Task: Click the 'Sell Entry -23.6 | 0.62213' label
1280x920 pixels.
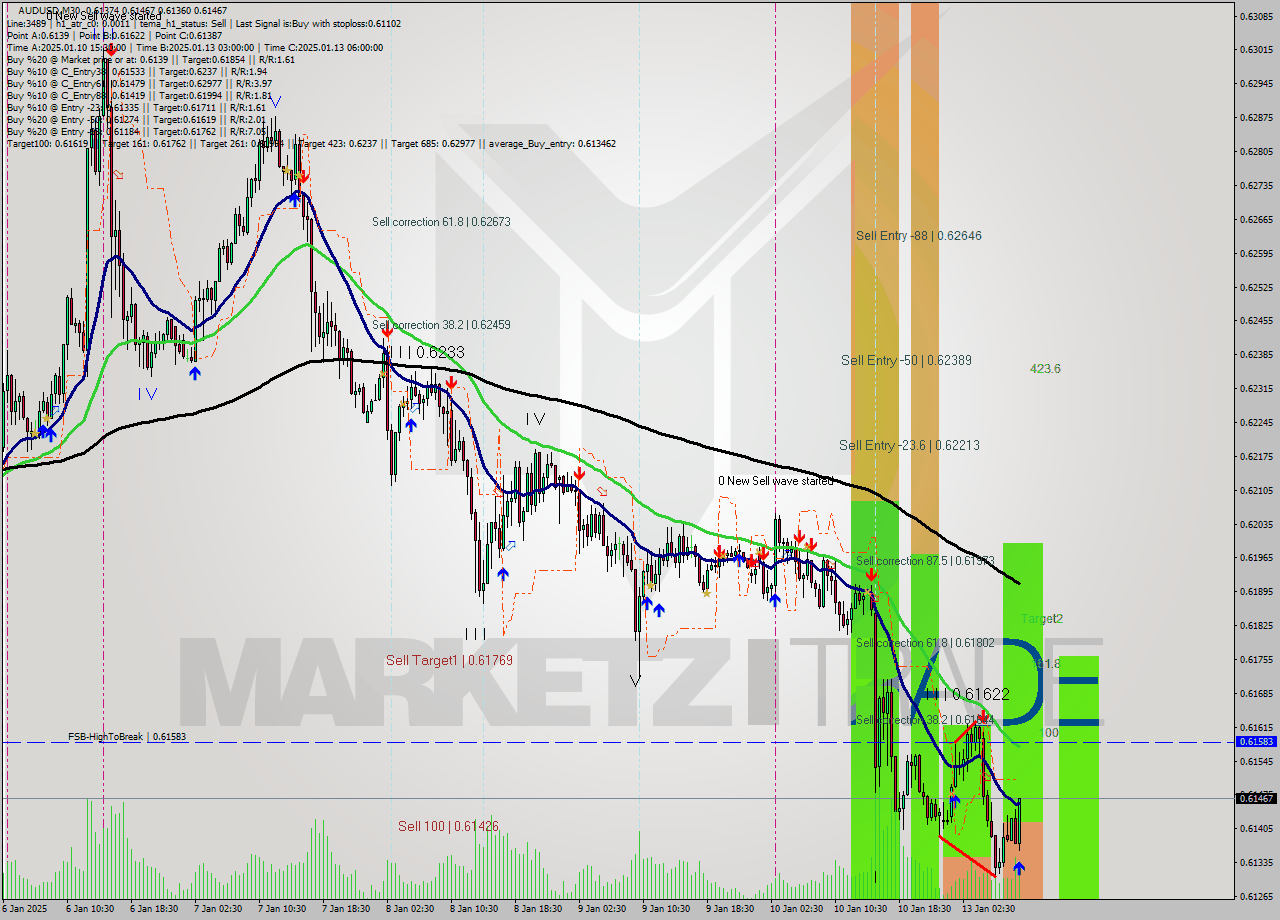Action: pyautogui.click(x=909, y=445)
